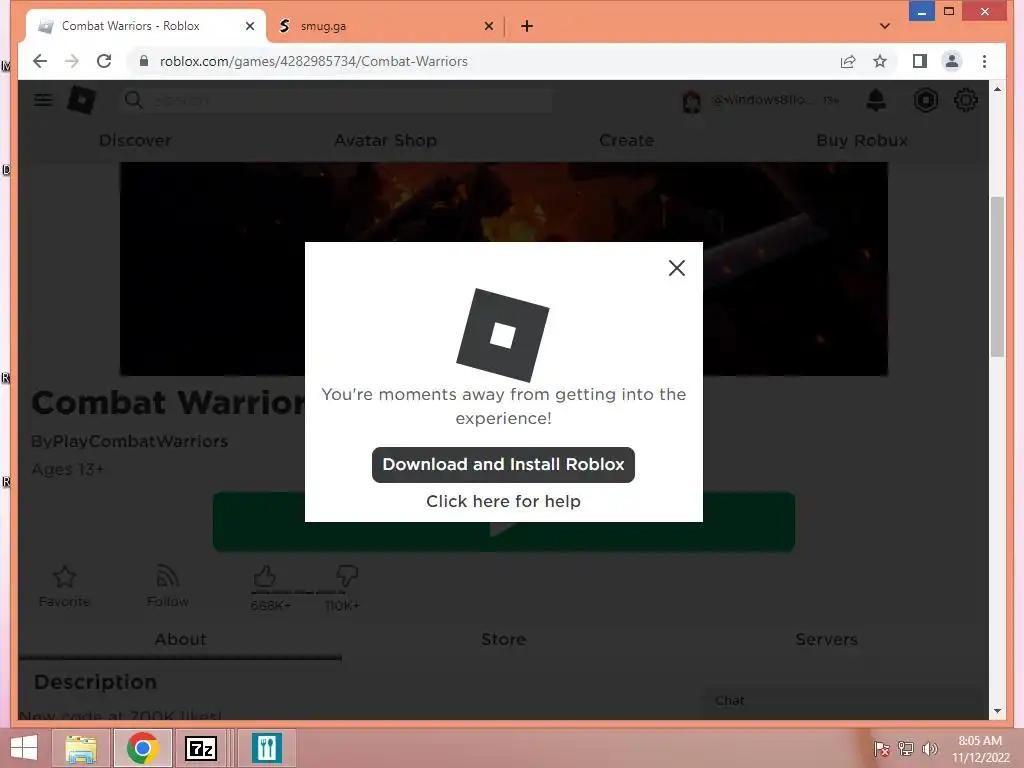Go to Buy Robux
This screenshot has width=1024, height=768.
[862, 140]
